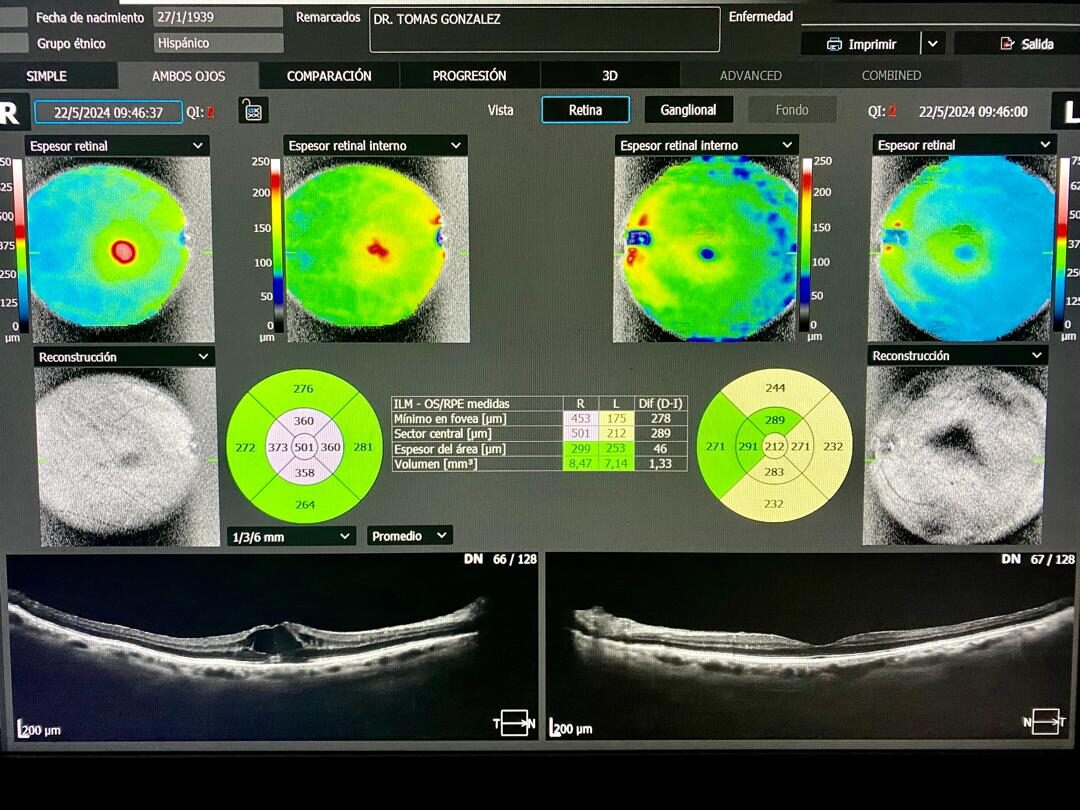Open the COMPARACIÓN tab

329,76
